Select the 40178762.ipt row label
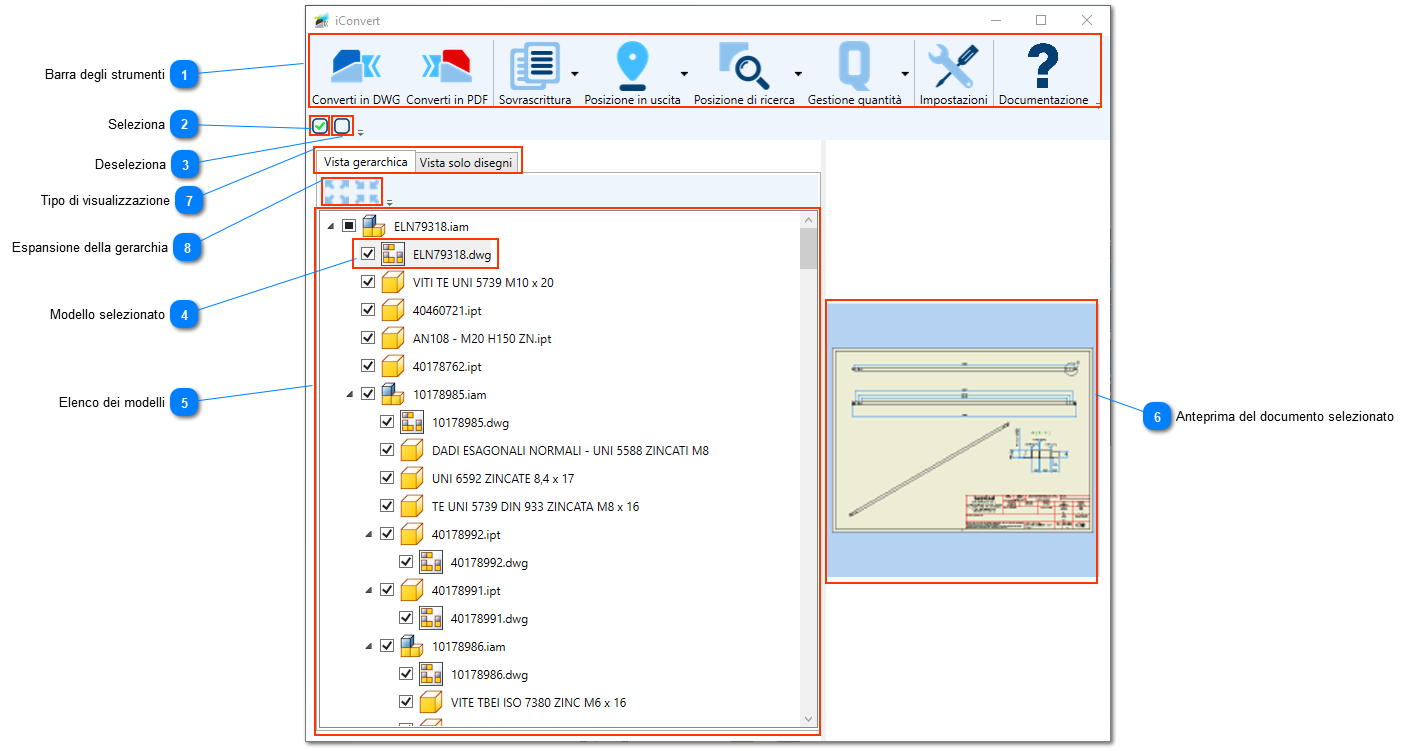Image resolution: width=1410 pixels, height=751 pixels. (447, 366)
